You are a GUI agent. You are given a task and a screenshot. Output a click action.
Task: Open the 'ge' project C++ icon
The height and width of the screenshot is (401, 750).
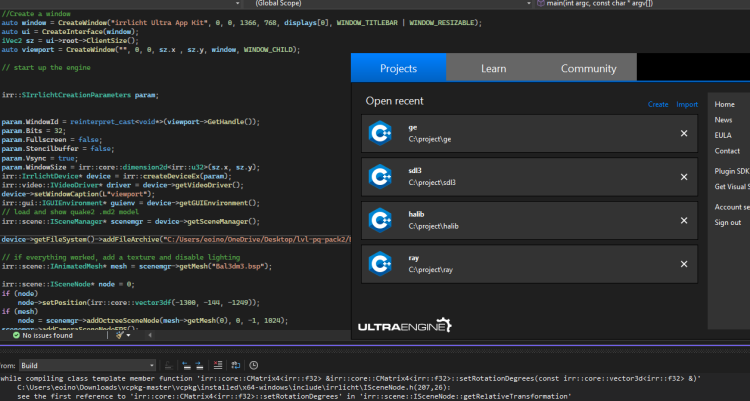pyautogui.click(x=380, y=133)
